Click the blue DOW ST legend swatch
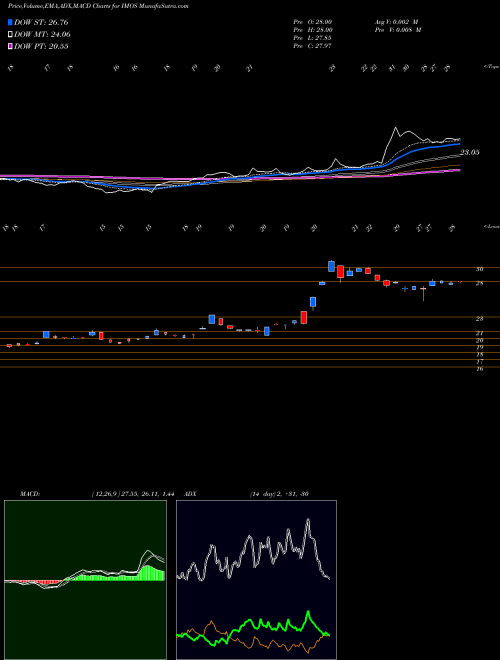The image size is (500, 660). [10, 22]
